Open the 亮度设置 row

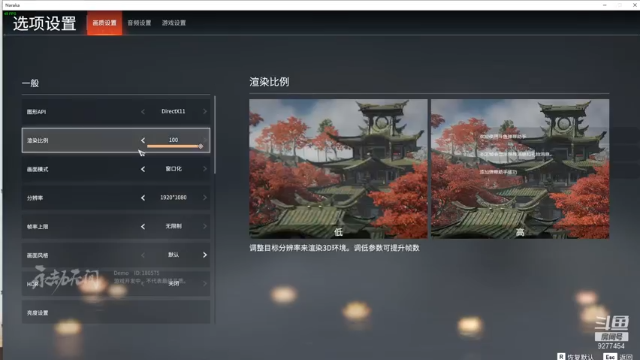click(116, 312)
